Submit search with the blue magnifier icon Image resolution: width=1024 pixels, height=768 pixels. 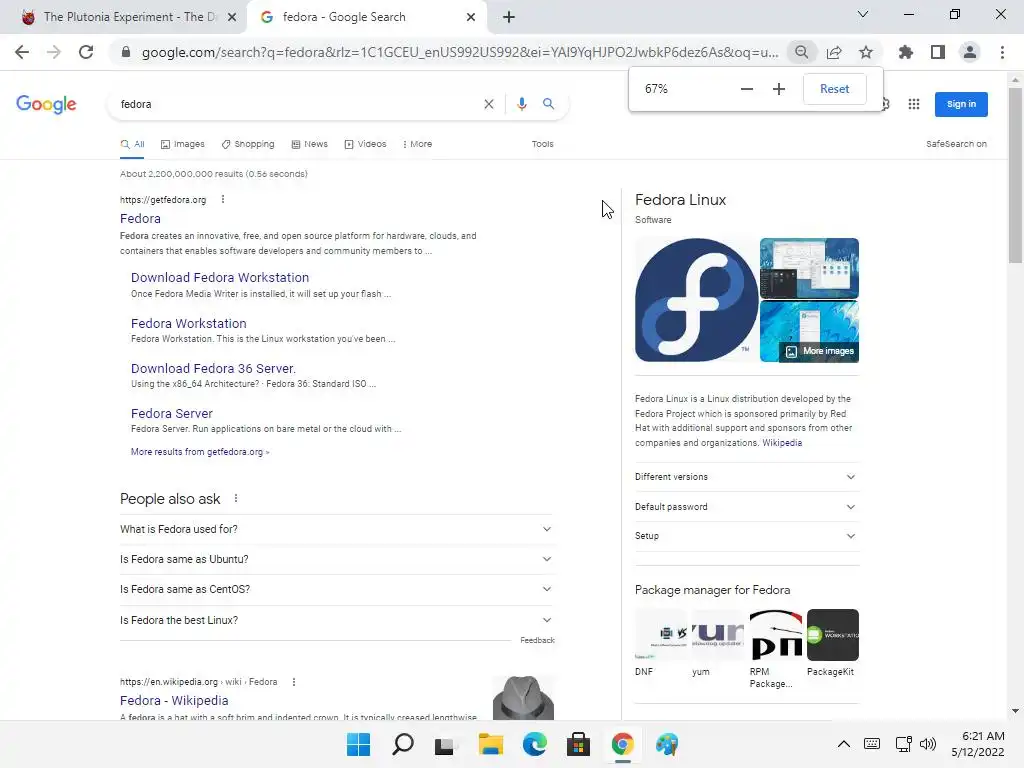pos(549,104)
